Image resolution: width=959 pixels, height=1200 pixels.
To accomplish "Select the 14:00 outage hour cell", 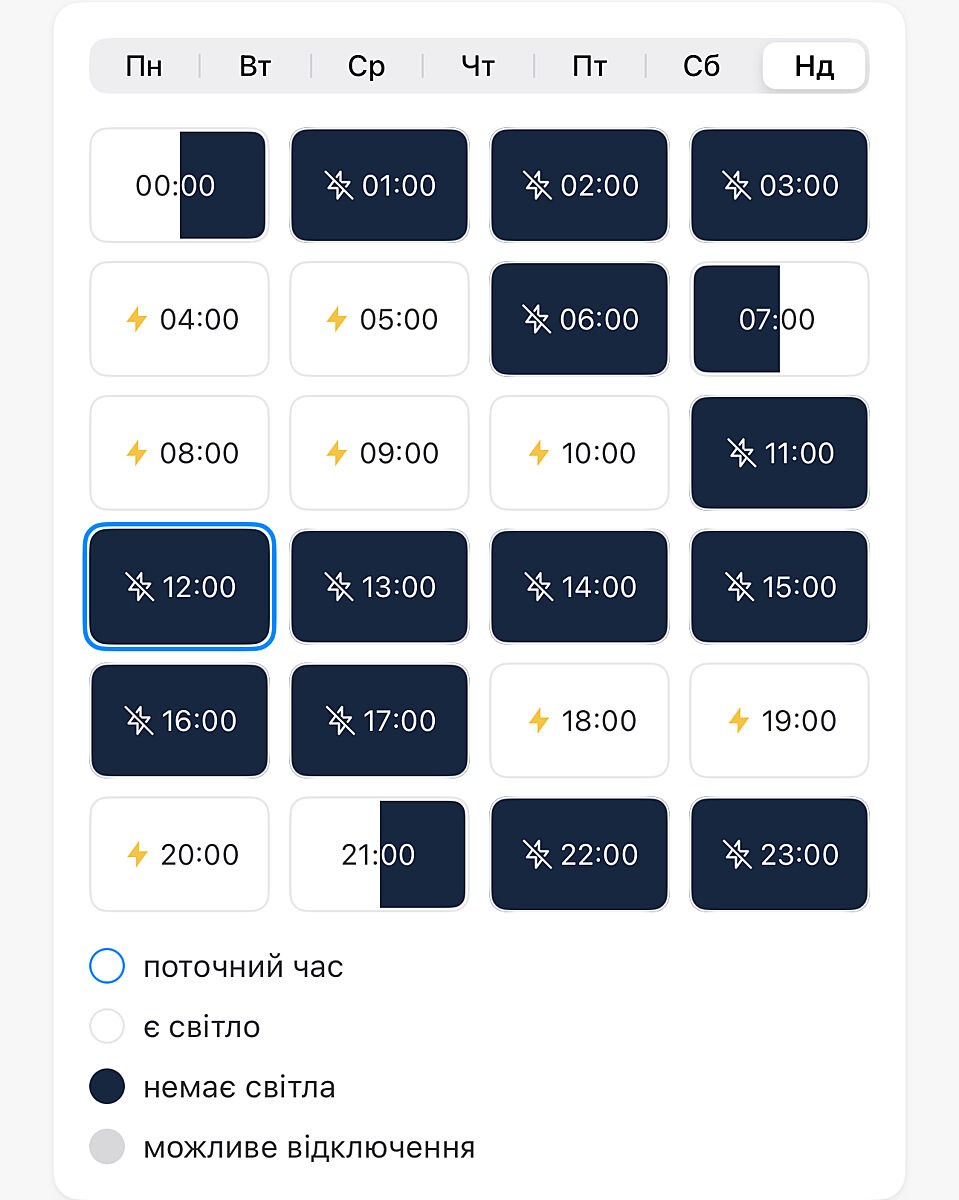I will click(x=579, y=587).
